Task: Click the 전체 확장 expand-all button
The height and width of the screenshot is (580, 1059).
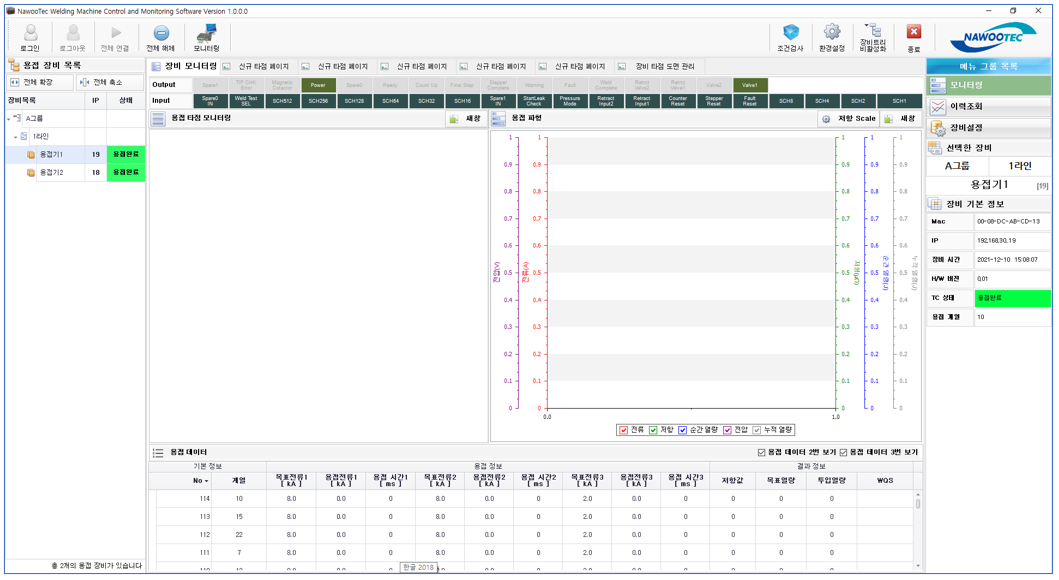Action: (40, 83)
